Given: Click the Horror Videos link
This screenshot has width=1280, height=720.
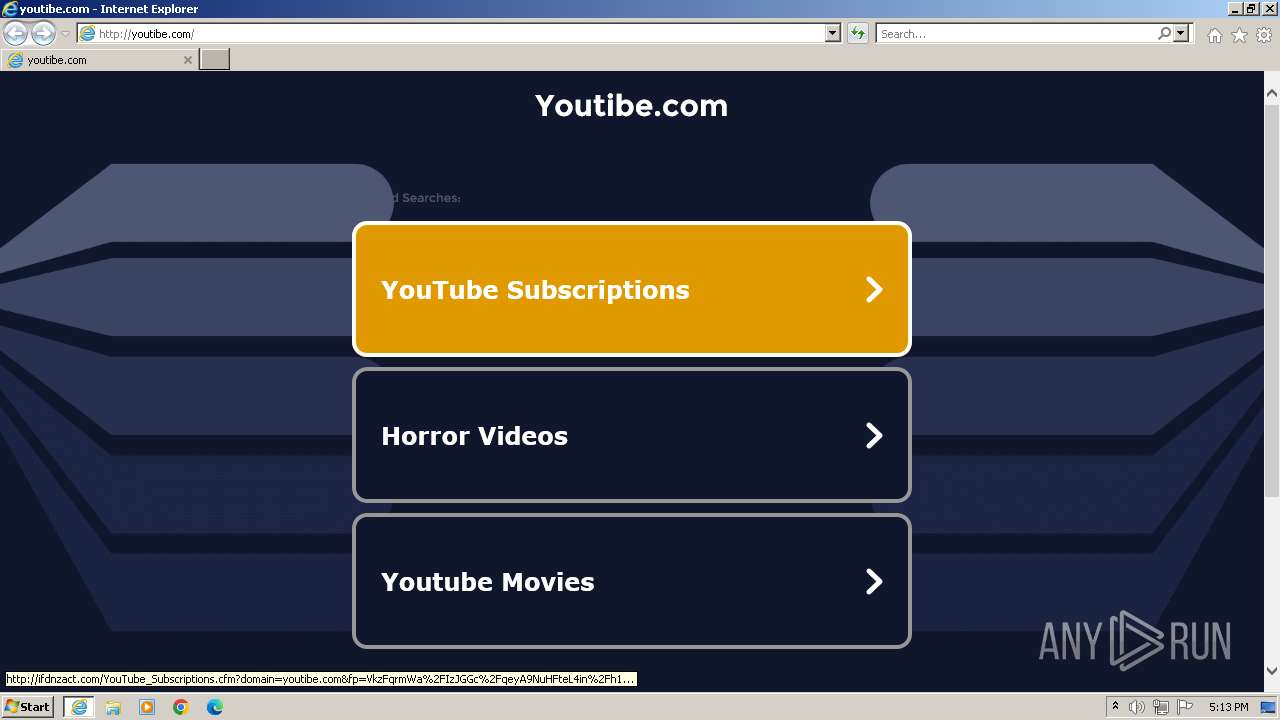Looking at the screenshot, I should coord(632,435).
